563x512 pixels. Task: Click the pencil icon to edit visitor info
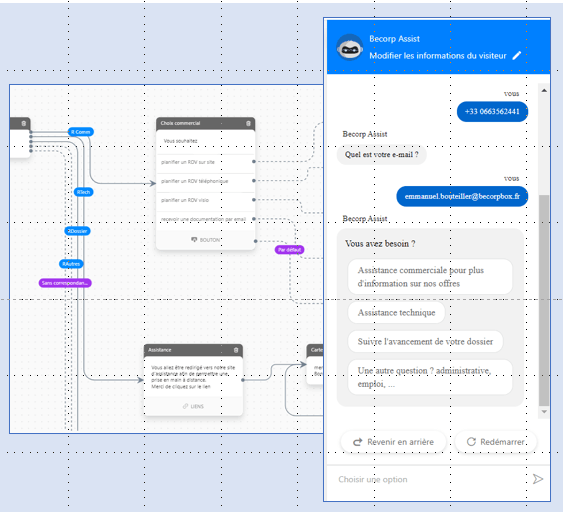click(x=517, y=56)
